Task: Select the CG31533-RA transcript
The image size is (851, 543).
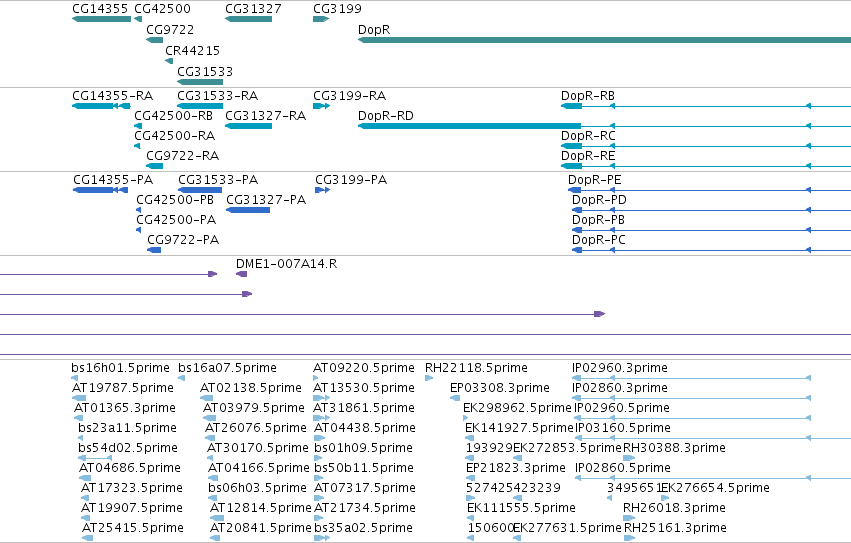Action: coord(200,106)
